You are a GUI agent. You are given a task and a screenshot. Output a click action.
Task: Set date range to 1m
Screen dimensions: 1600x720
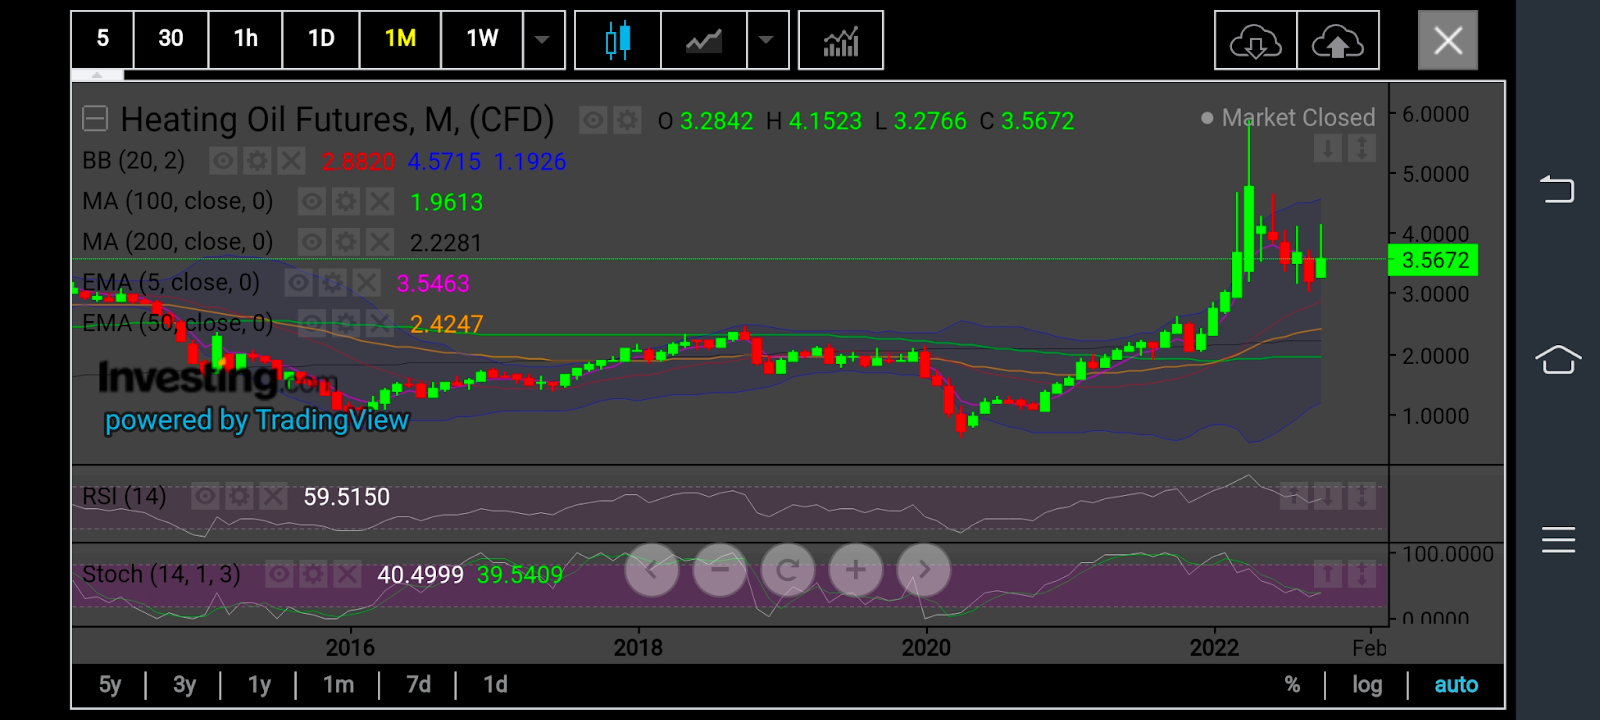(x=338, y=685)
